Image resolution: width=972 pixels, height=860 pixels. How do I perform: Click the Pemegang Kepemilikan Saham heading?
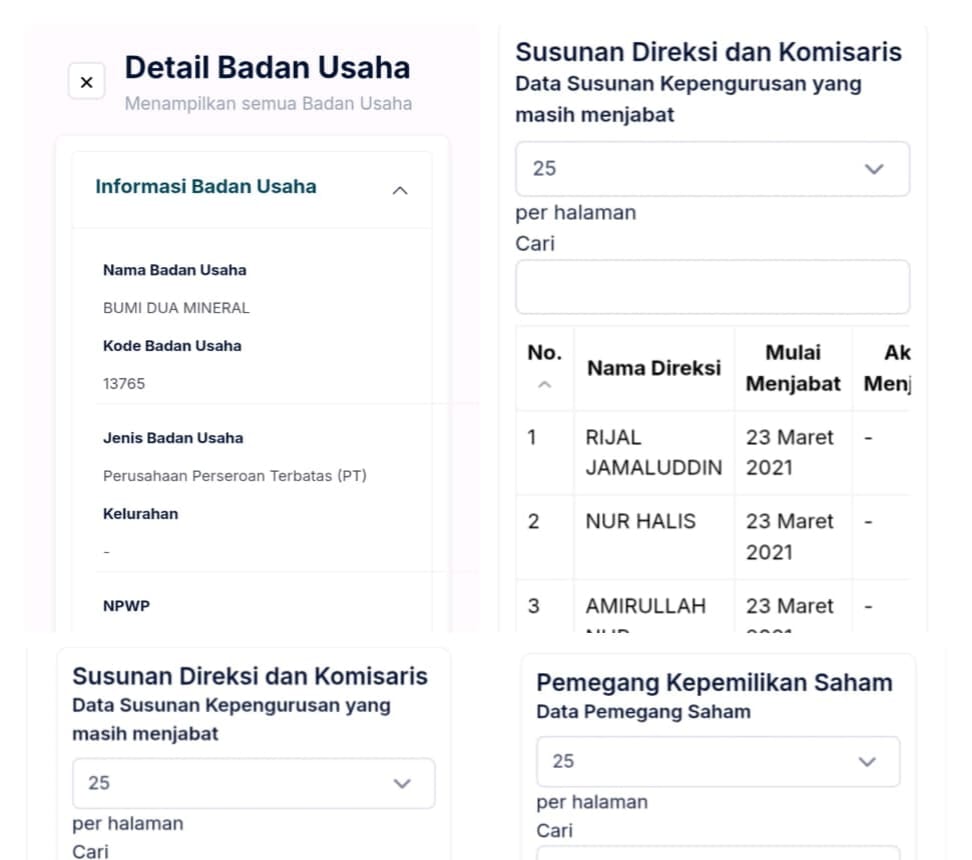tap(714, 683)
